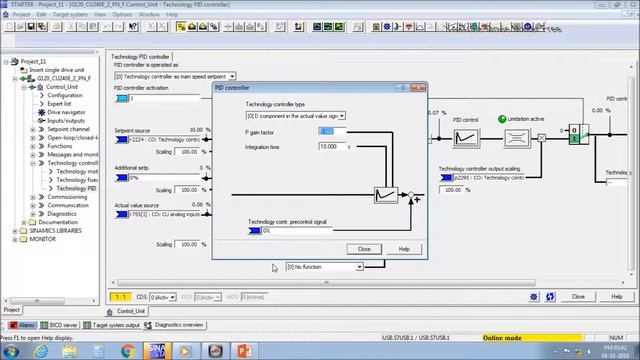The height and width of the screenshot is (360, 640).
Task: Open Google Chrome from the taskbar
Action: 127,351
